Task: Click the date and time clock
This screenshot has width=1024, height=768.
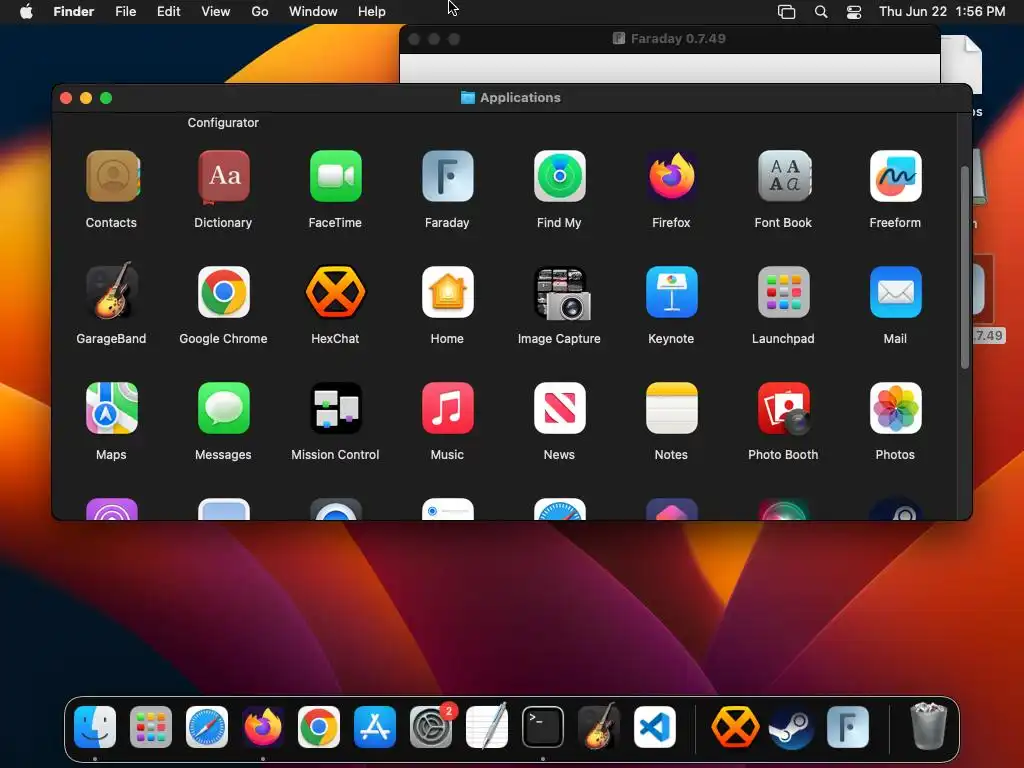Action: pos(942,12)
